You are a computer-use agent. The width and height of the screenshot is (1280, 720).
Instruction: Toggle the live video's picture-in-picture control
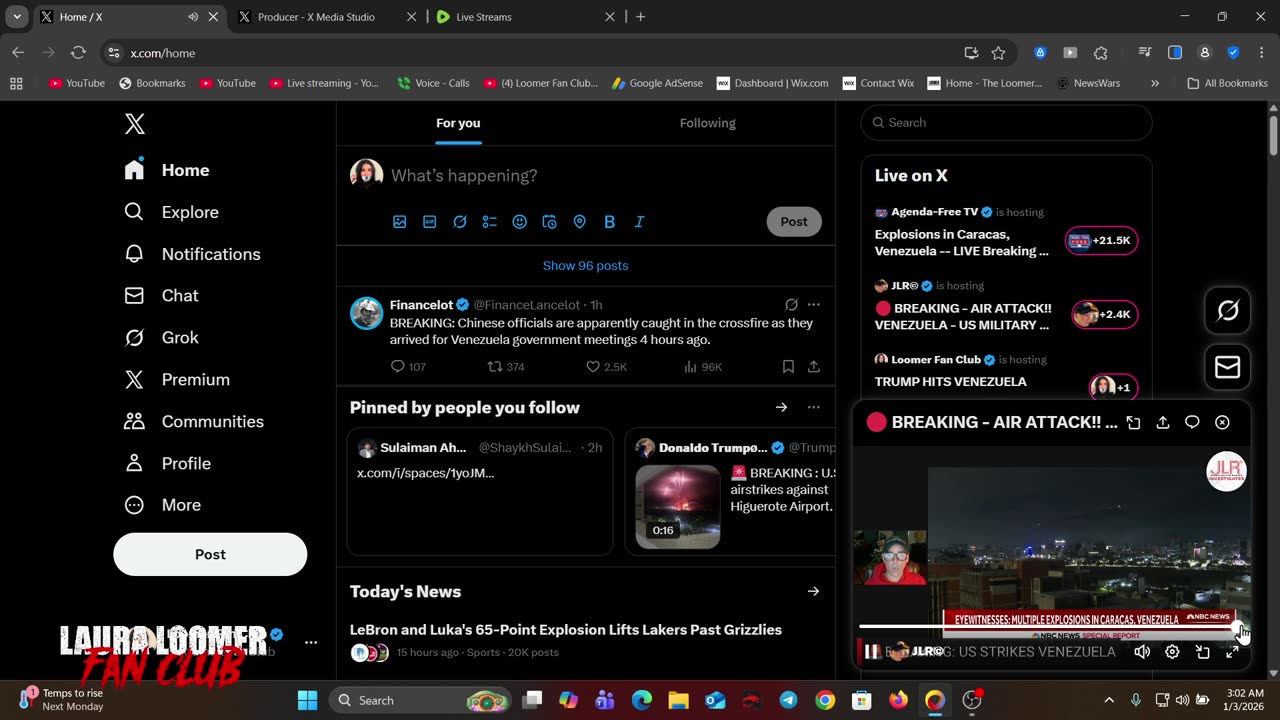pyautogui.click(x=1203, y=652)
